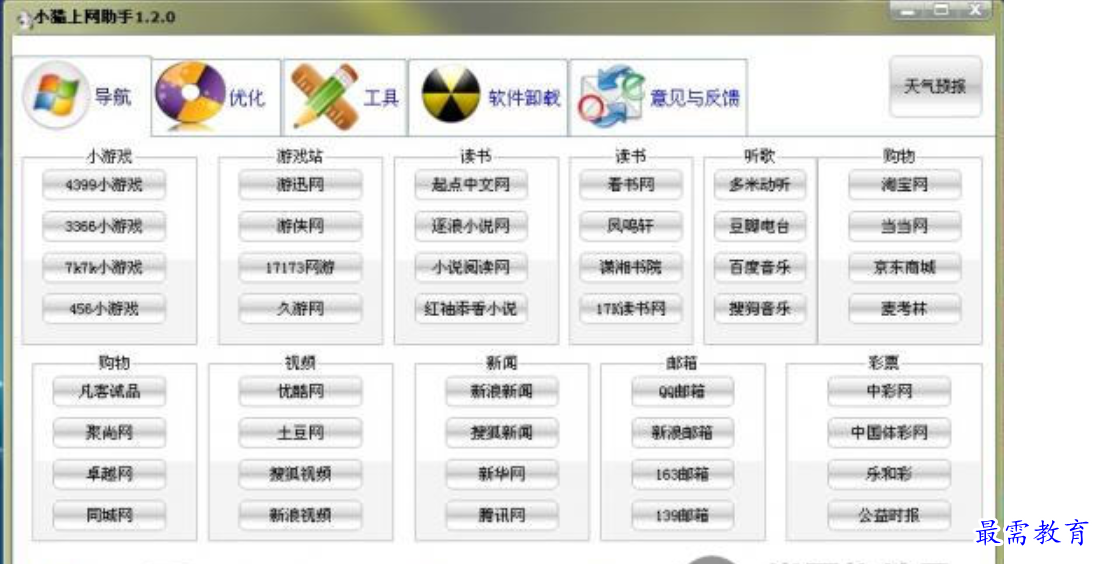
Task: Click the 天气预报 button
Action: (935, 87)
